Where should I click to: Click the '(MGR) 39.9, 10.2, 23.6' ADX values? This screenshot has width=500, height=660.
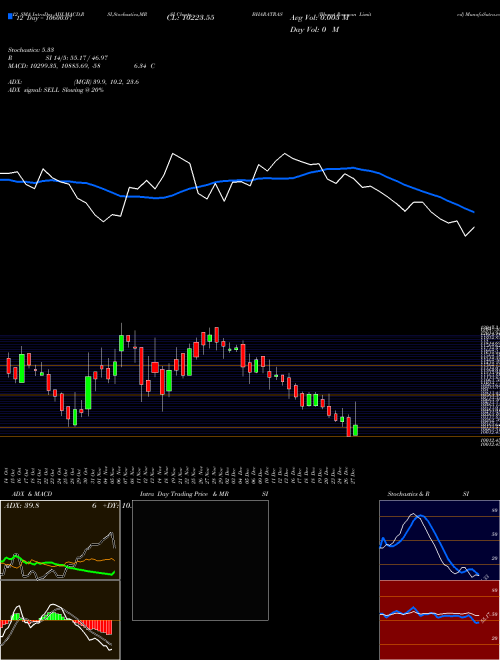(106, 82)
